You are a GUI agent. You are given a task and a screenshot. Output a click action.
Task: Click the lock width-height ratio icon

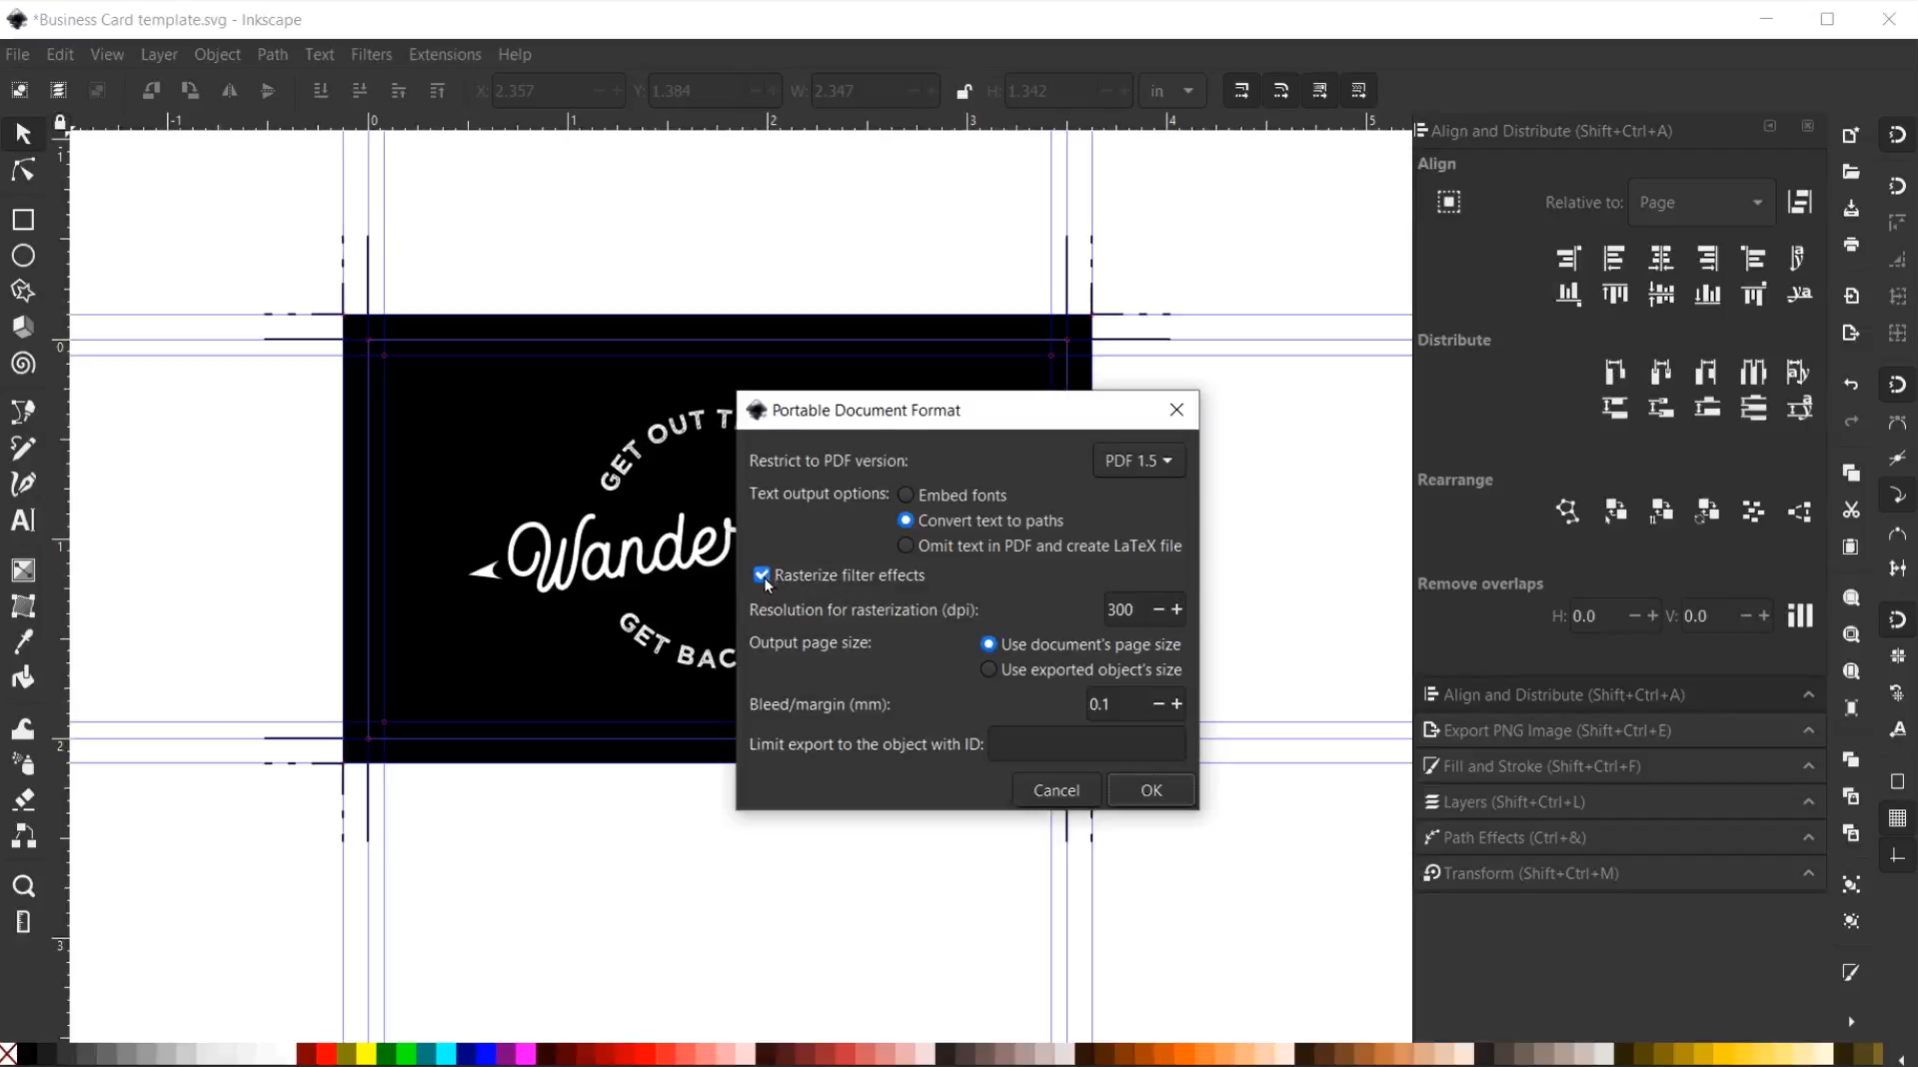964,91
